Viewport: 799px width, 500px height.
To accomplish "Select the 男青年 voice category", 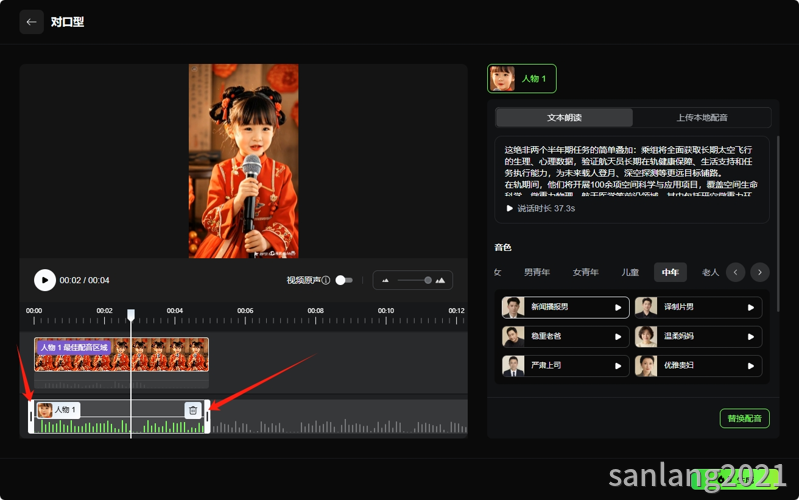I will click(537, 272).
